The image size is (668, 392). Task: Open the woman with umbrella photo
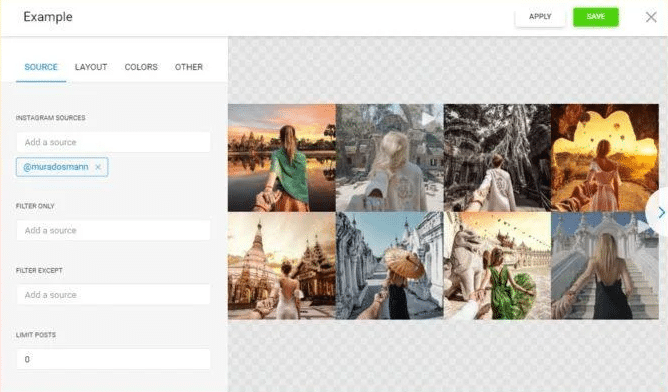pyautogui.click(x=389, y=266)
